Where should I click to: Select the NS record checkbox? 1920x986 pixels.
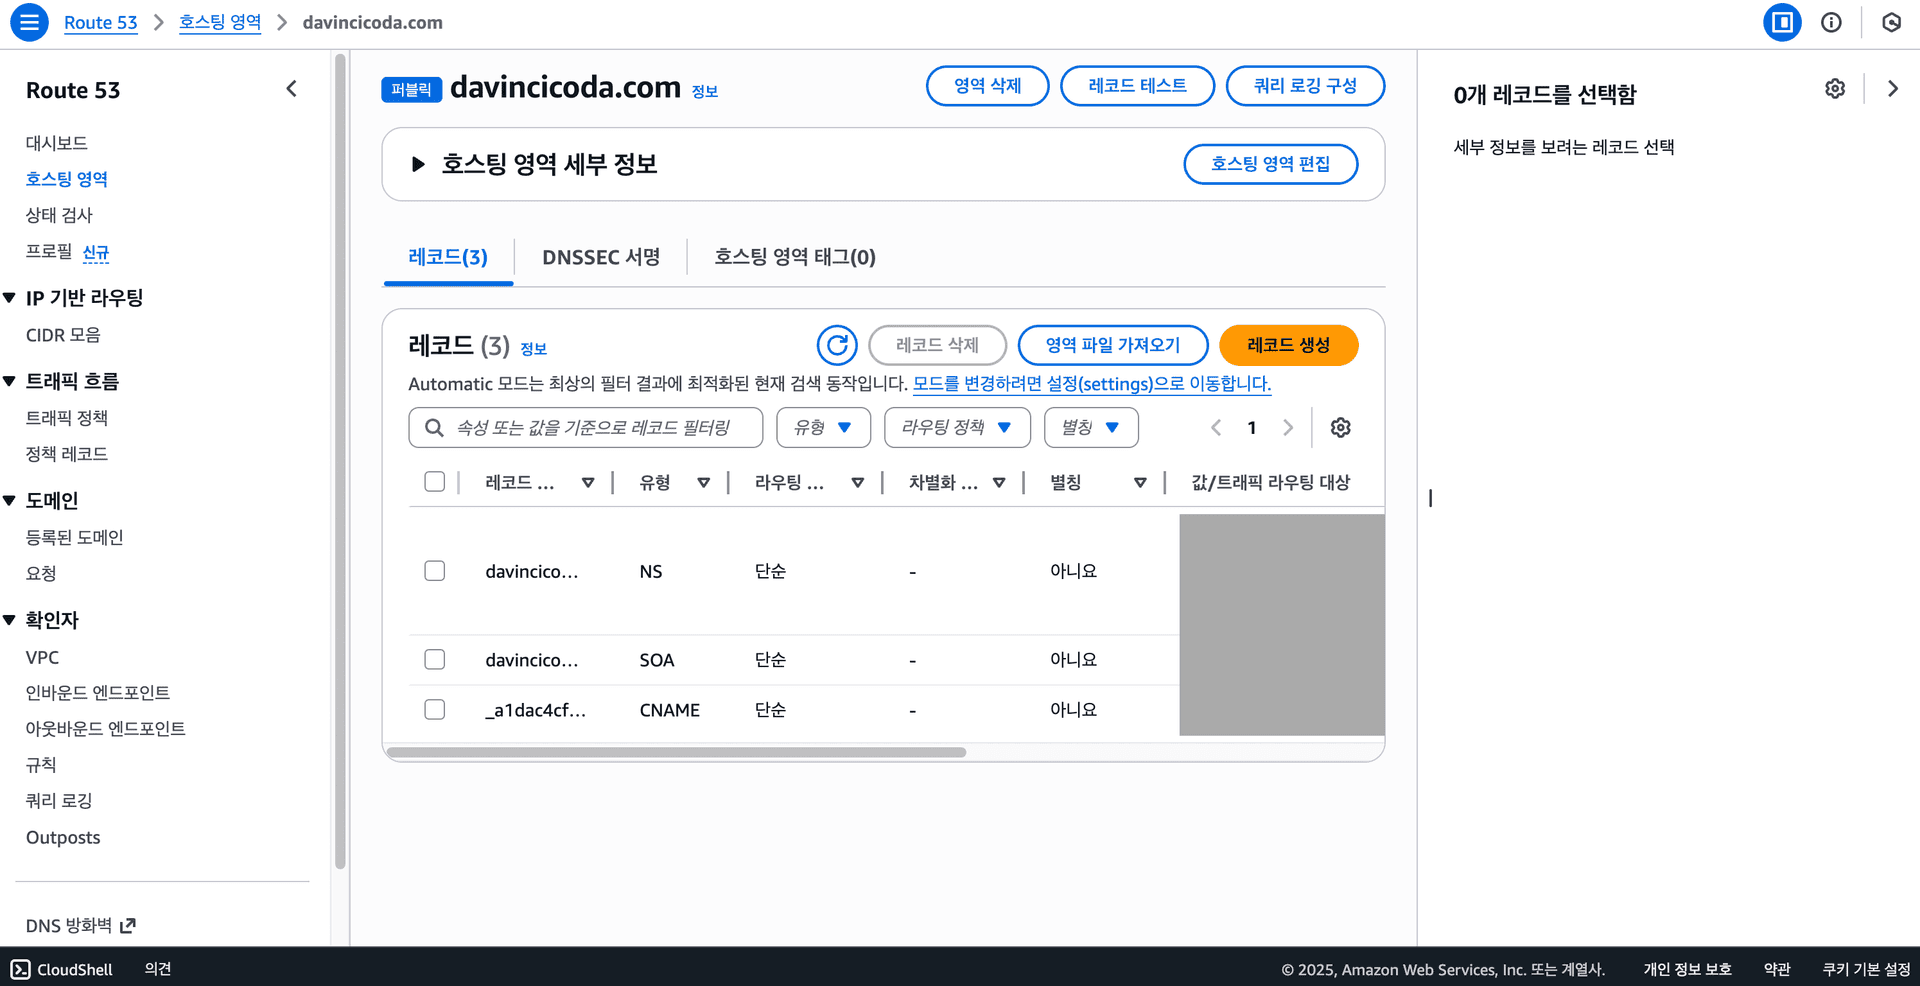435,570
